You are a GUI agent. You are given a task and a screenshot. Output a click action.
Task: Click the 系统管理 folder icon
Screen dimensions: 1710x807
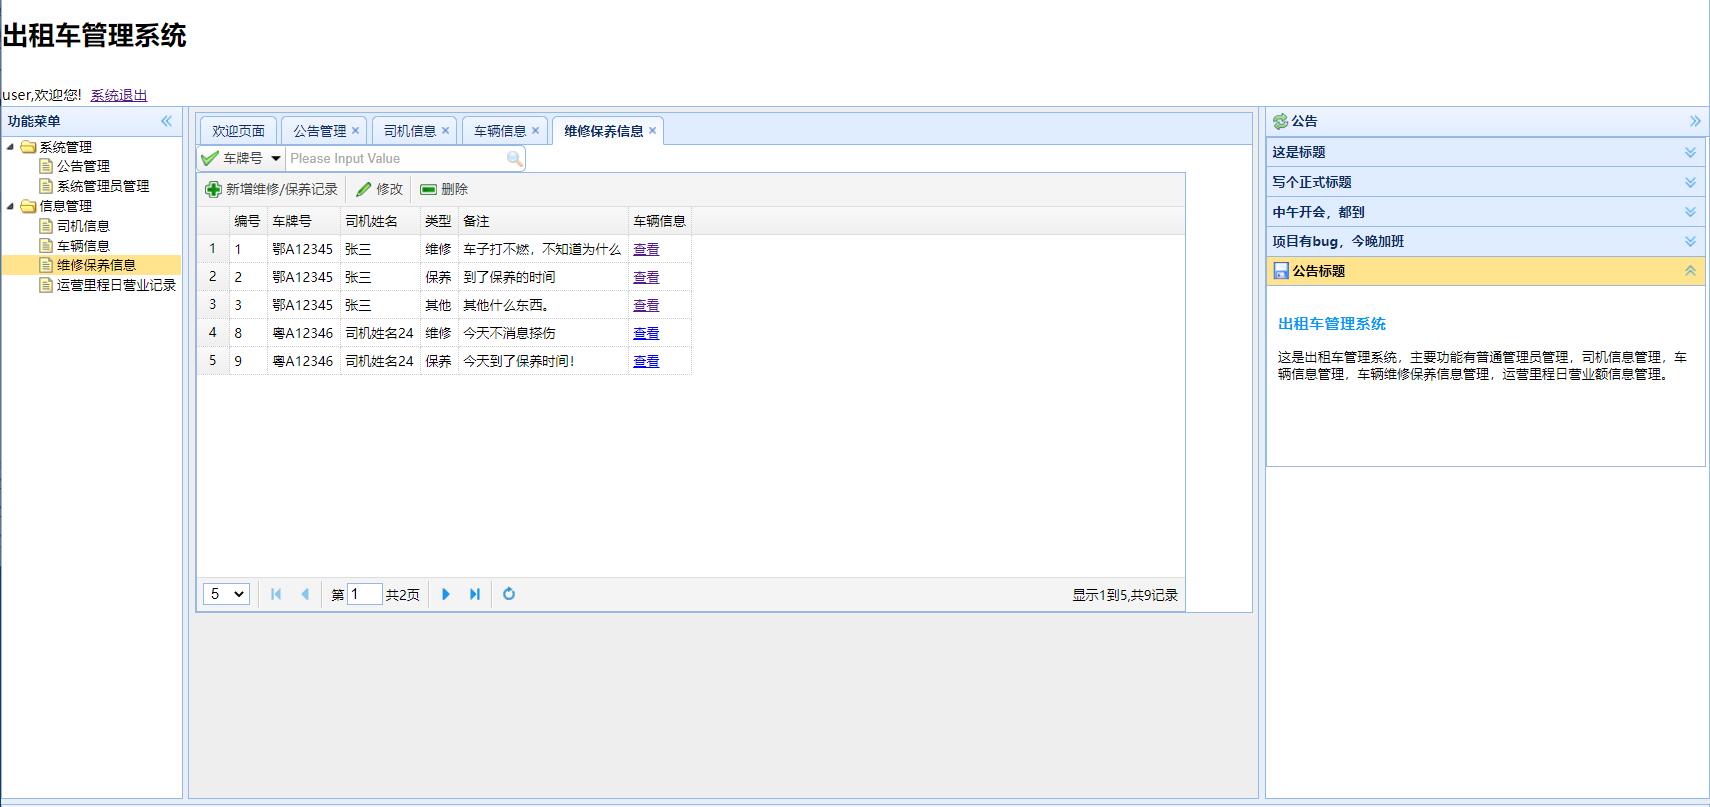pyautogui.click(x=28, y=147)
